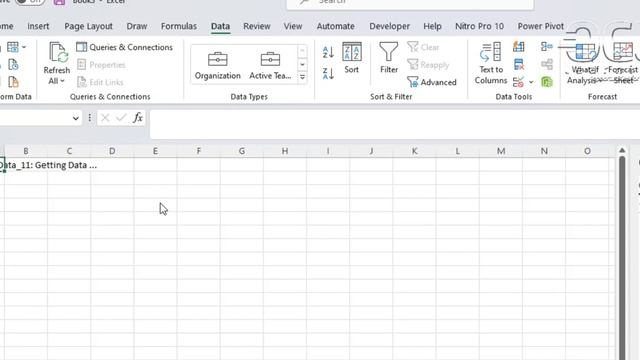640x360 pixels.
Task: Open the Advanced filter options
Action: coord(432,82)
